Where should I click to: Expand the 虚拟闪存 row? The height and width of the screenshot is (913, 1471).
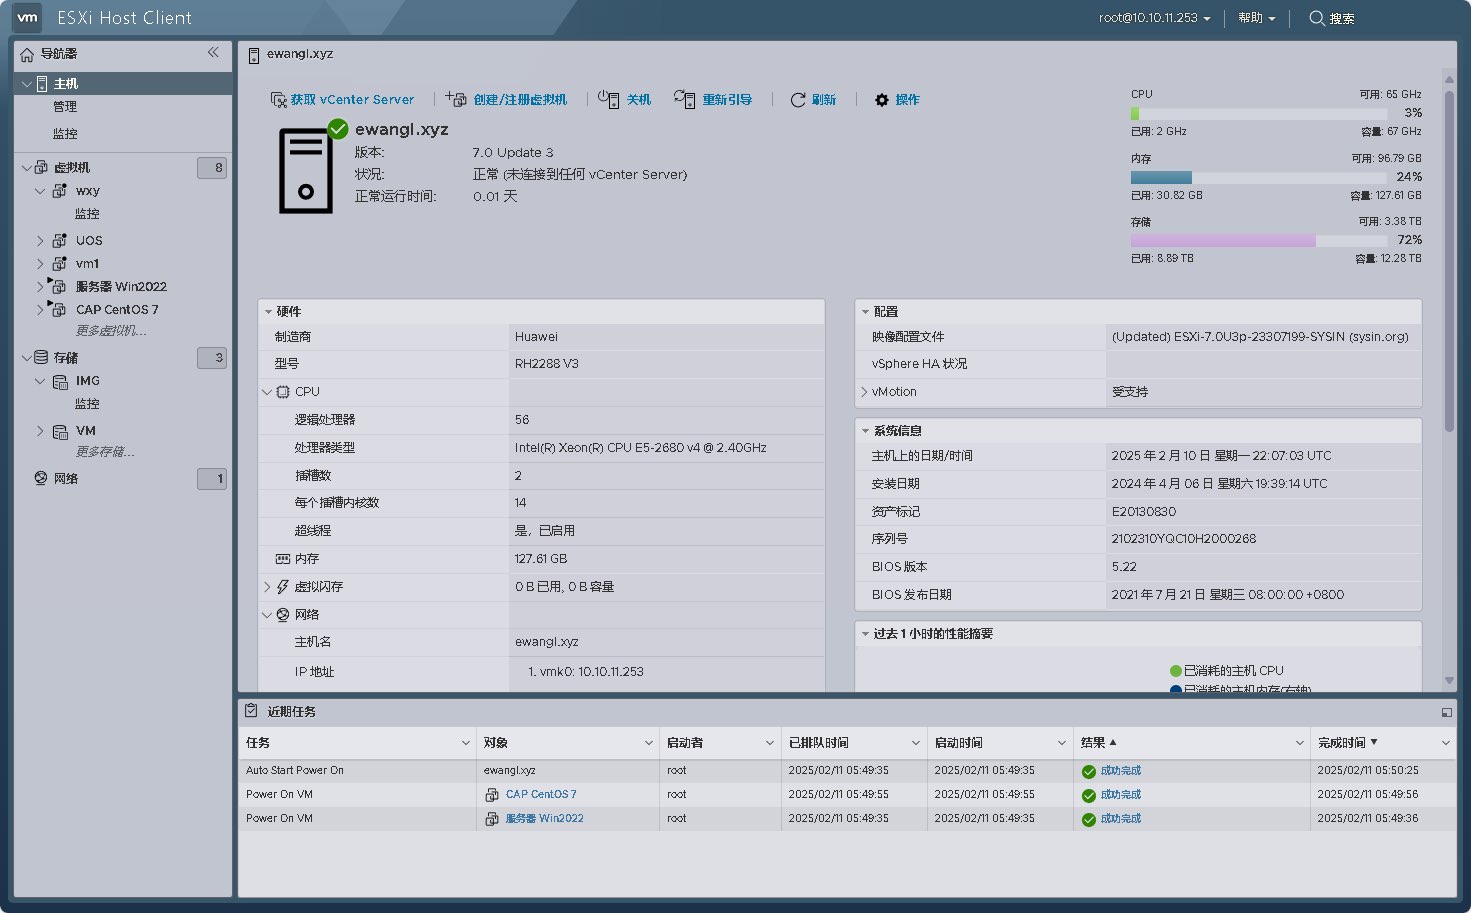tap(267, 587)
